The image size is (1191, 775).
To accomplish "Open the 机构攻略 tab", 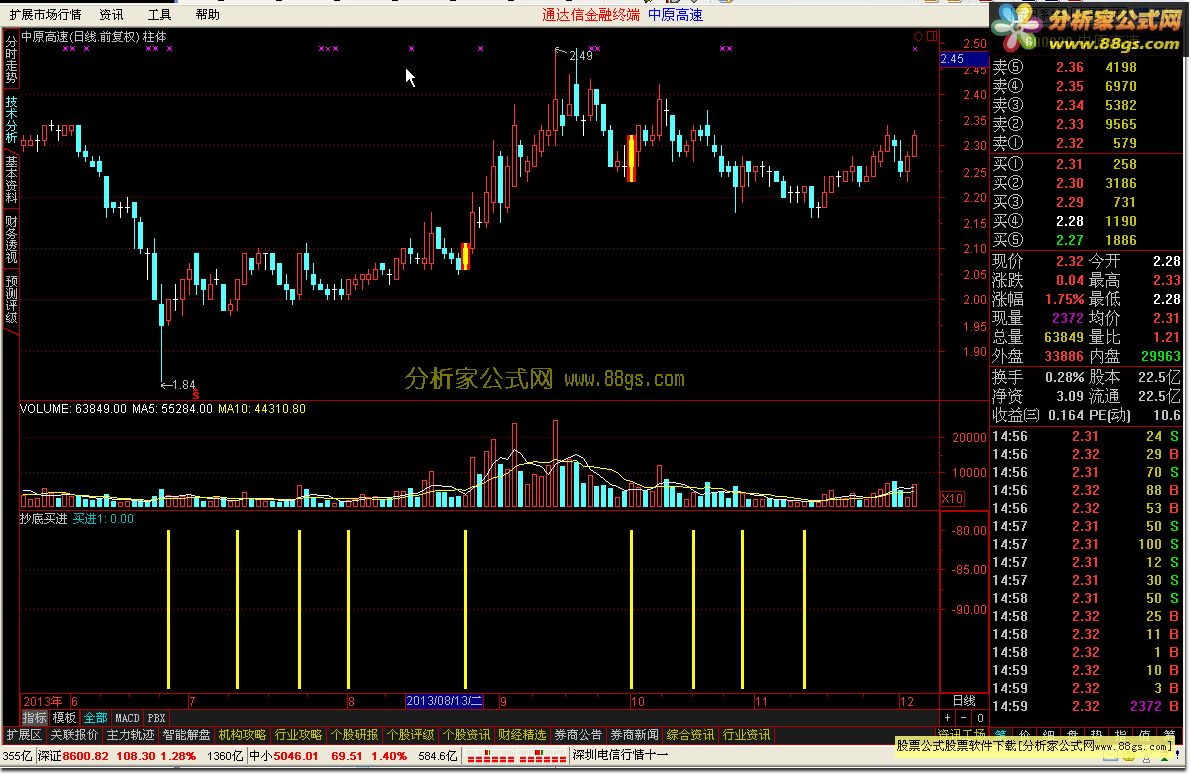I will (242, 735).
